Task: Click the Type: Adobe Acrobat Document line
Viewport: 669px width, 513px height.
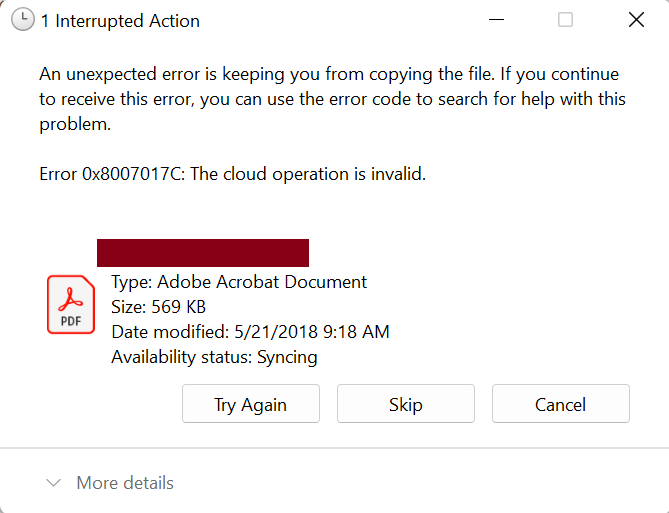Action: (239, 282)
